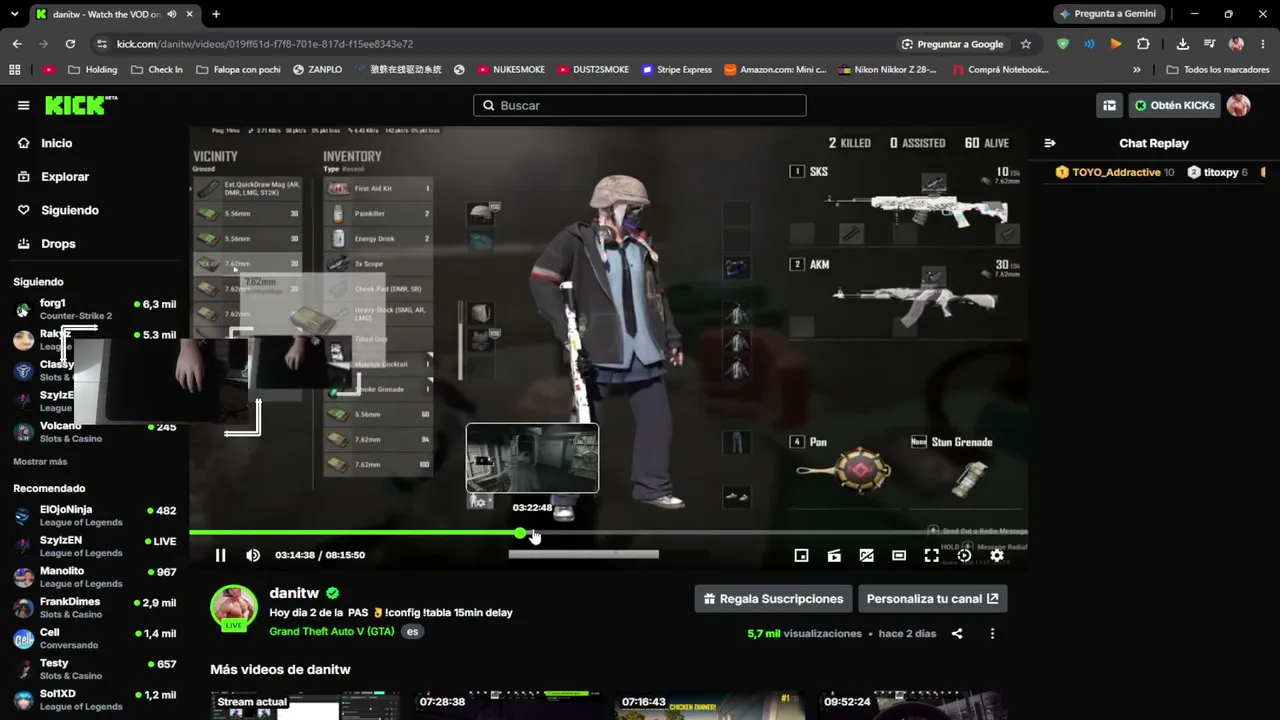This screenshot has width=1280, height=720.
Task: Open the Kick user profile avatar menu
Action: [x=1239, y=105]
